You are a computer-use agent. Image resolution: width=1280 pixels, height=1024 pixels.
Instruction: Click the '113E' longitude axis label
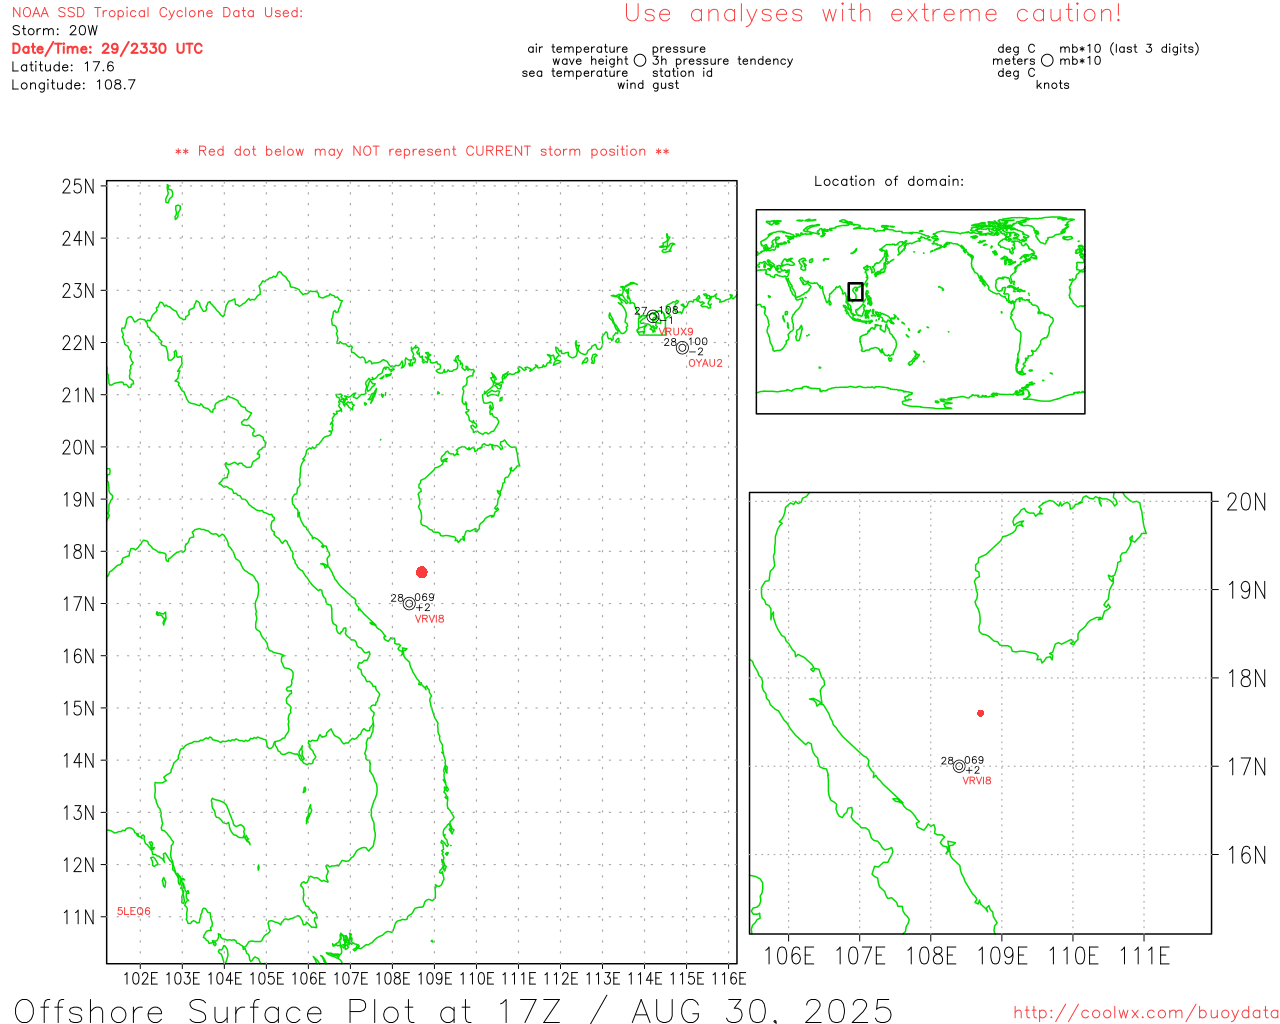[x=602, y=979]
